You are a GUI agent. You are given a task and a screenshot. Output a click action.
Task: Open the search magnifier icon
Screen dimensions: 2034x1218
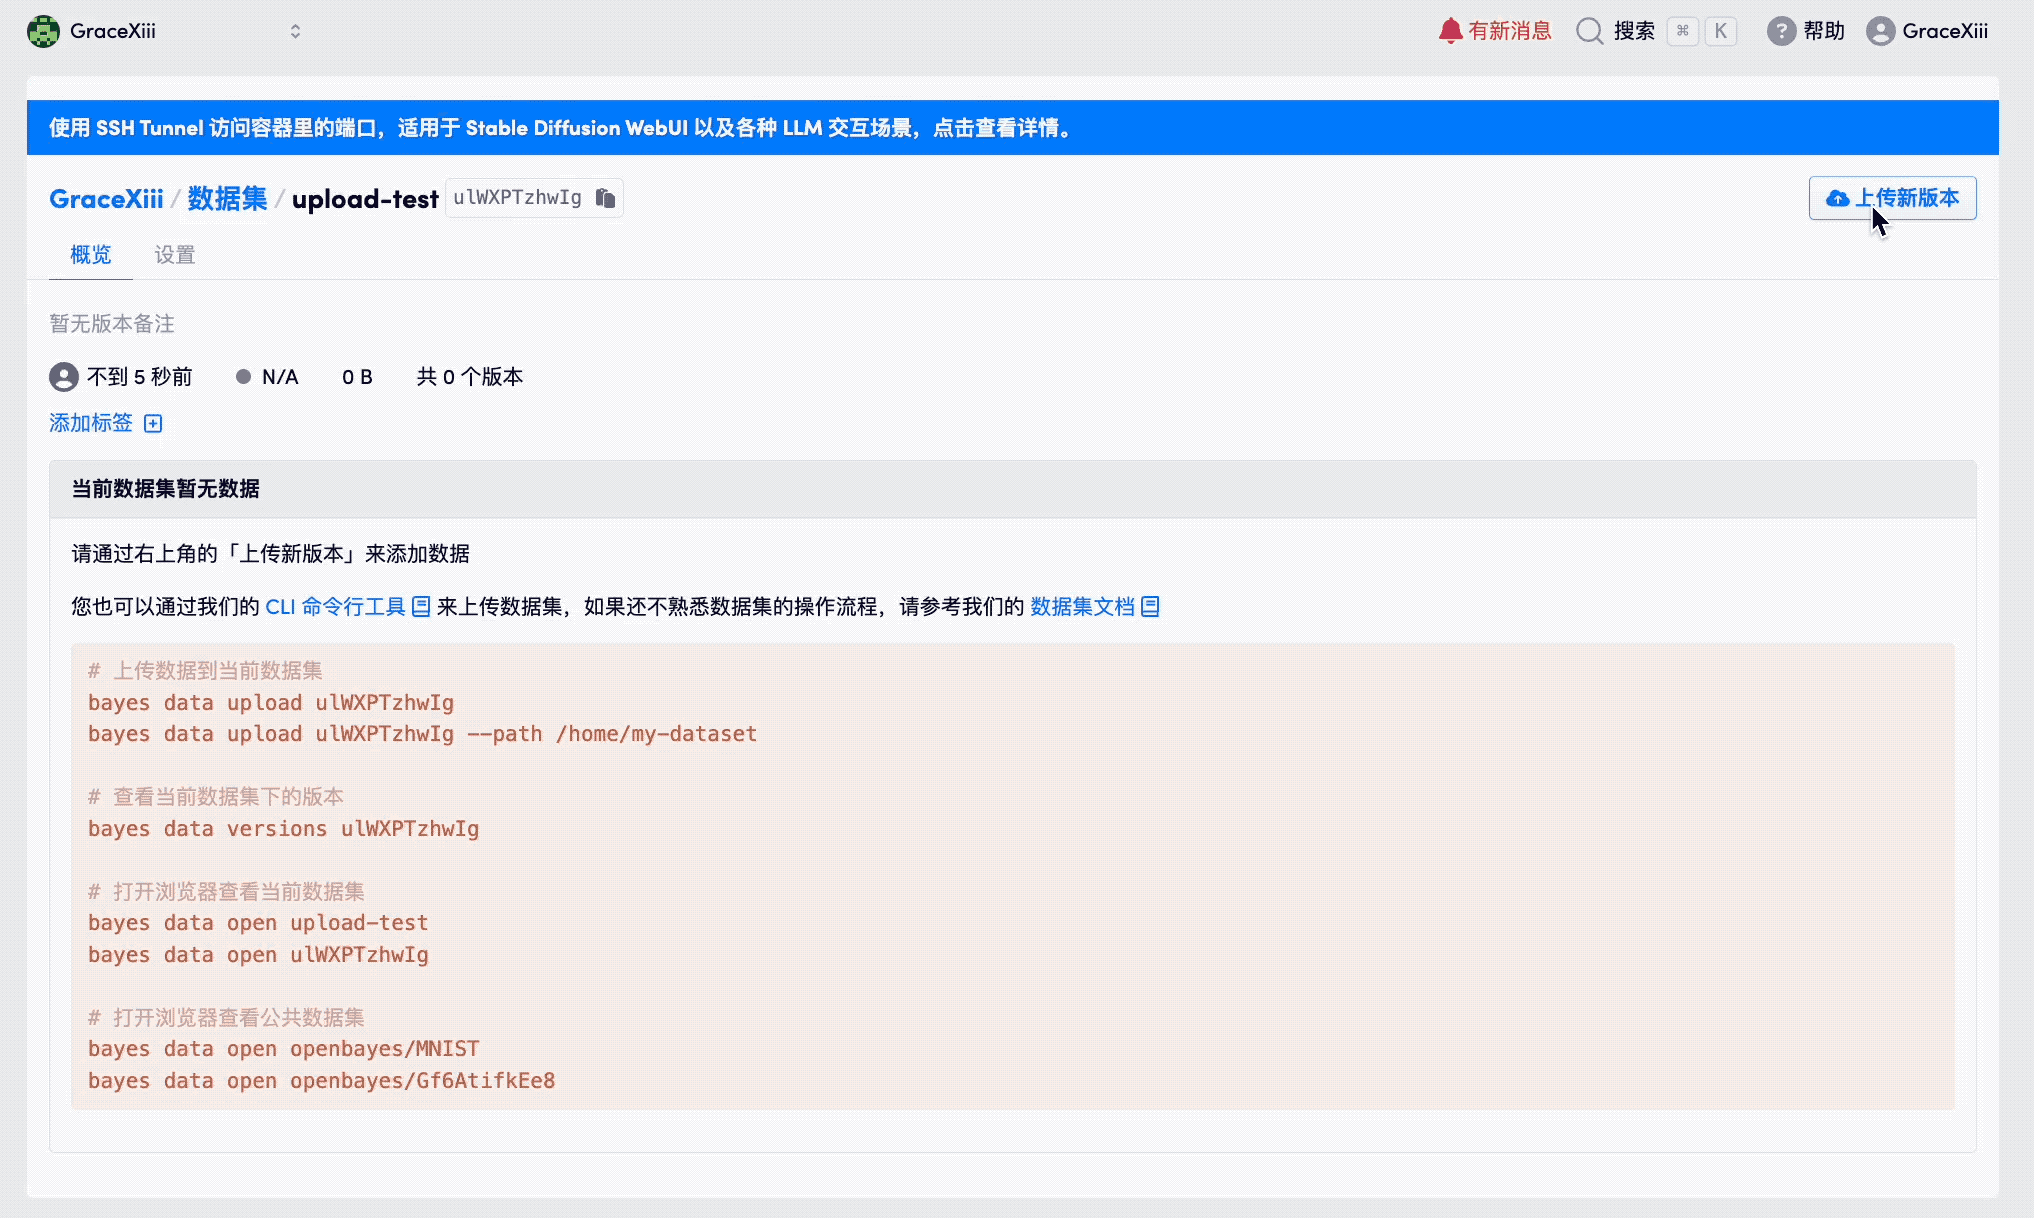coord(1589,31)
